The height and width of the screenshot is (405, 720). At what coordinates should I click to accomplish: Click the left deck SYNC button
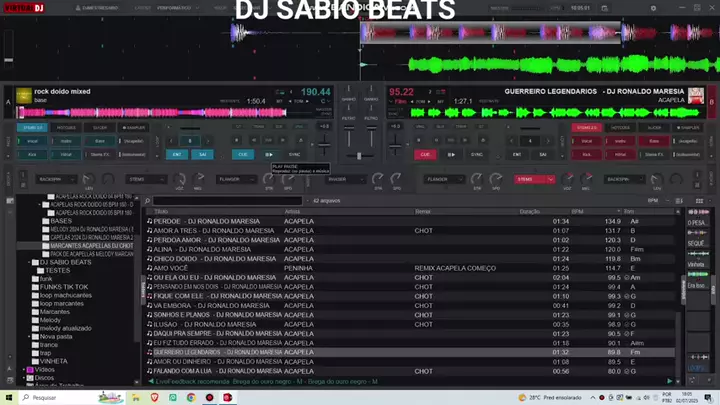(x=295, y=154)
